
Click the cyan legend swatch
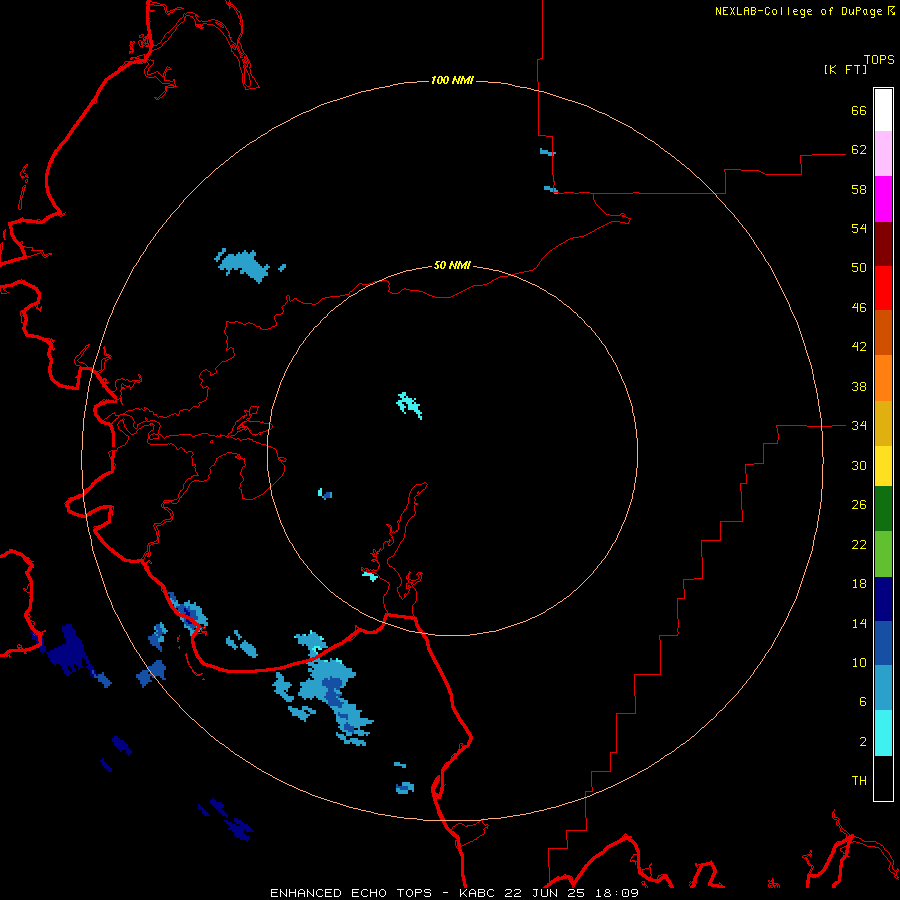coord(883,733)
